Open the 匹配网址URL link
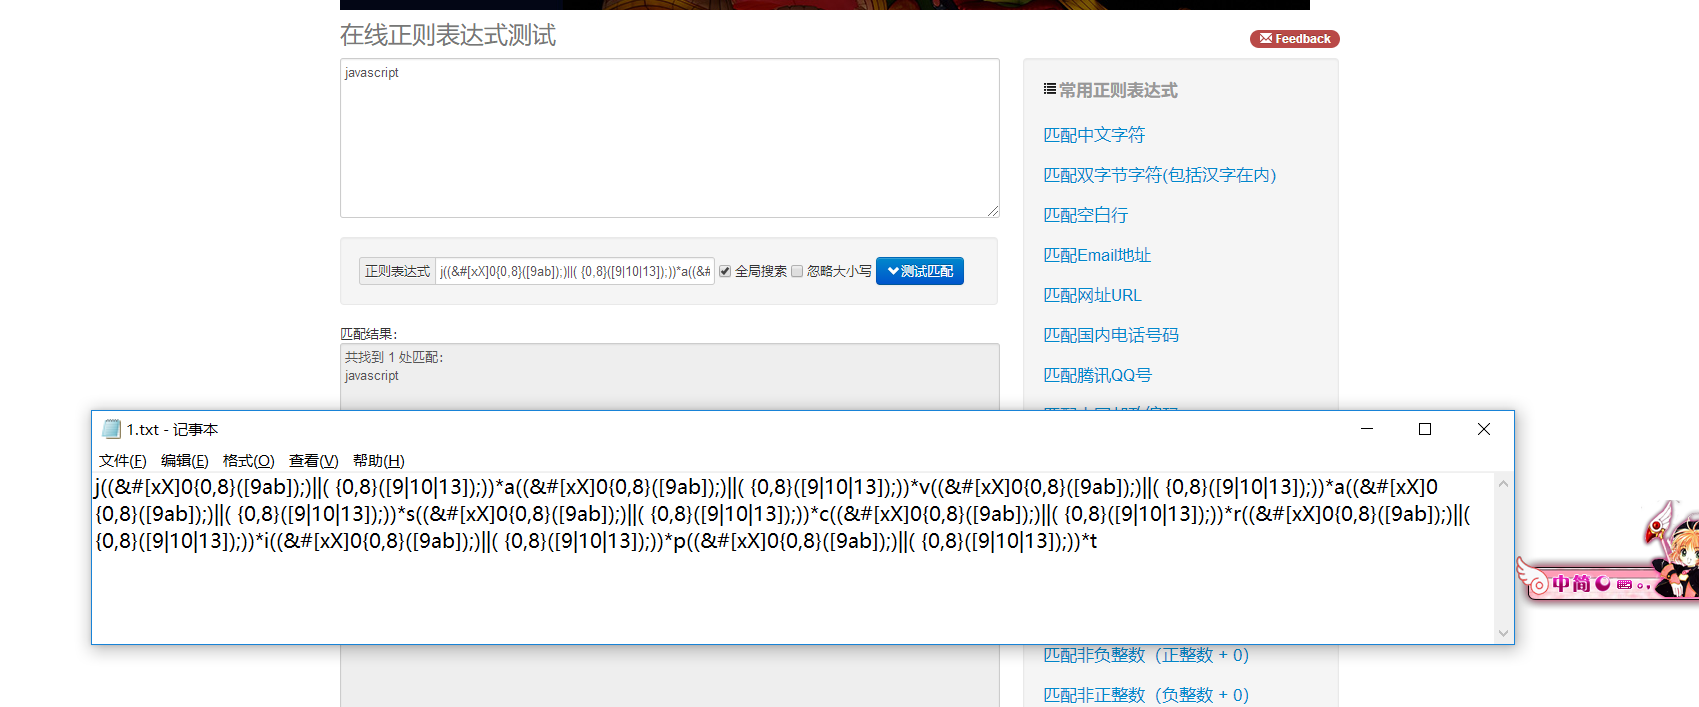The width and height of the screenshot is (1699, 707). [1092, 295]
